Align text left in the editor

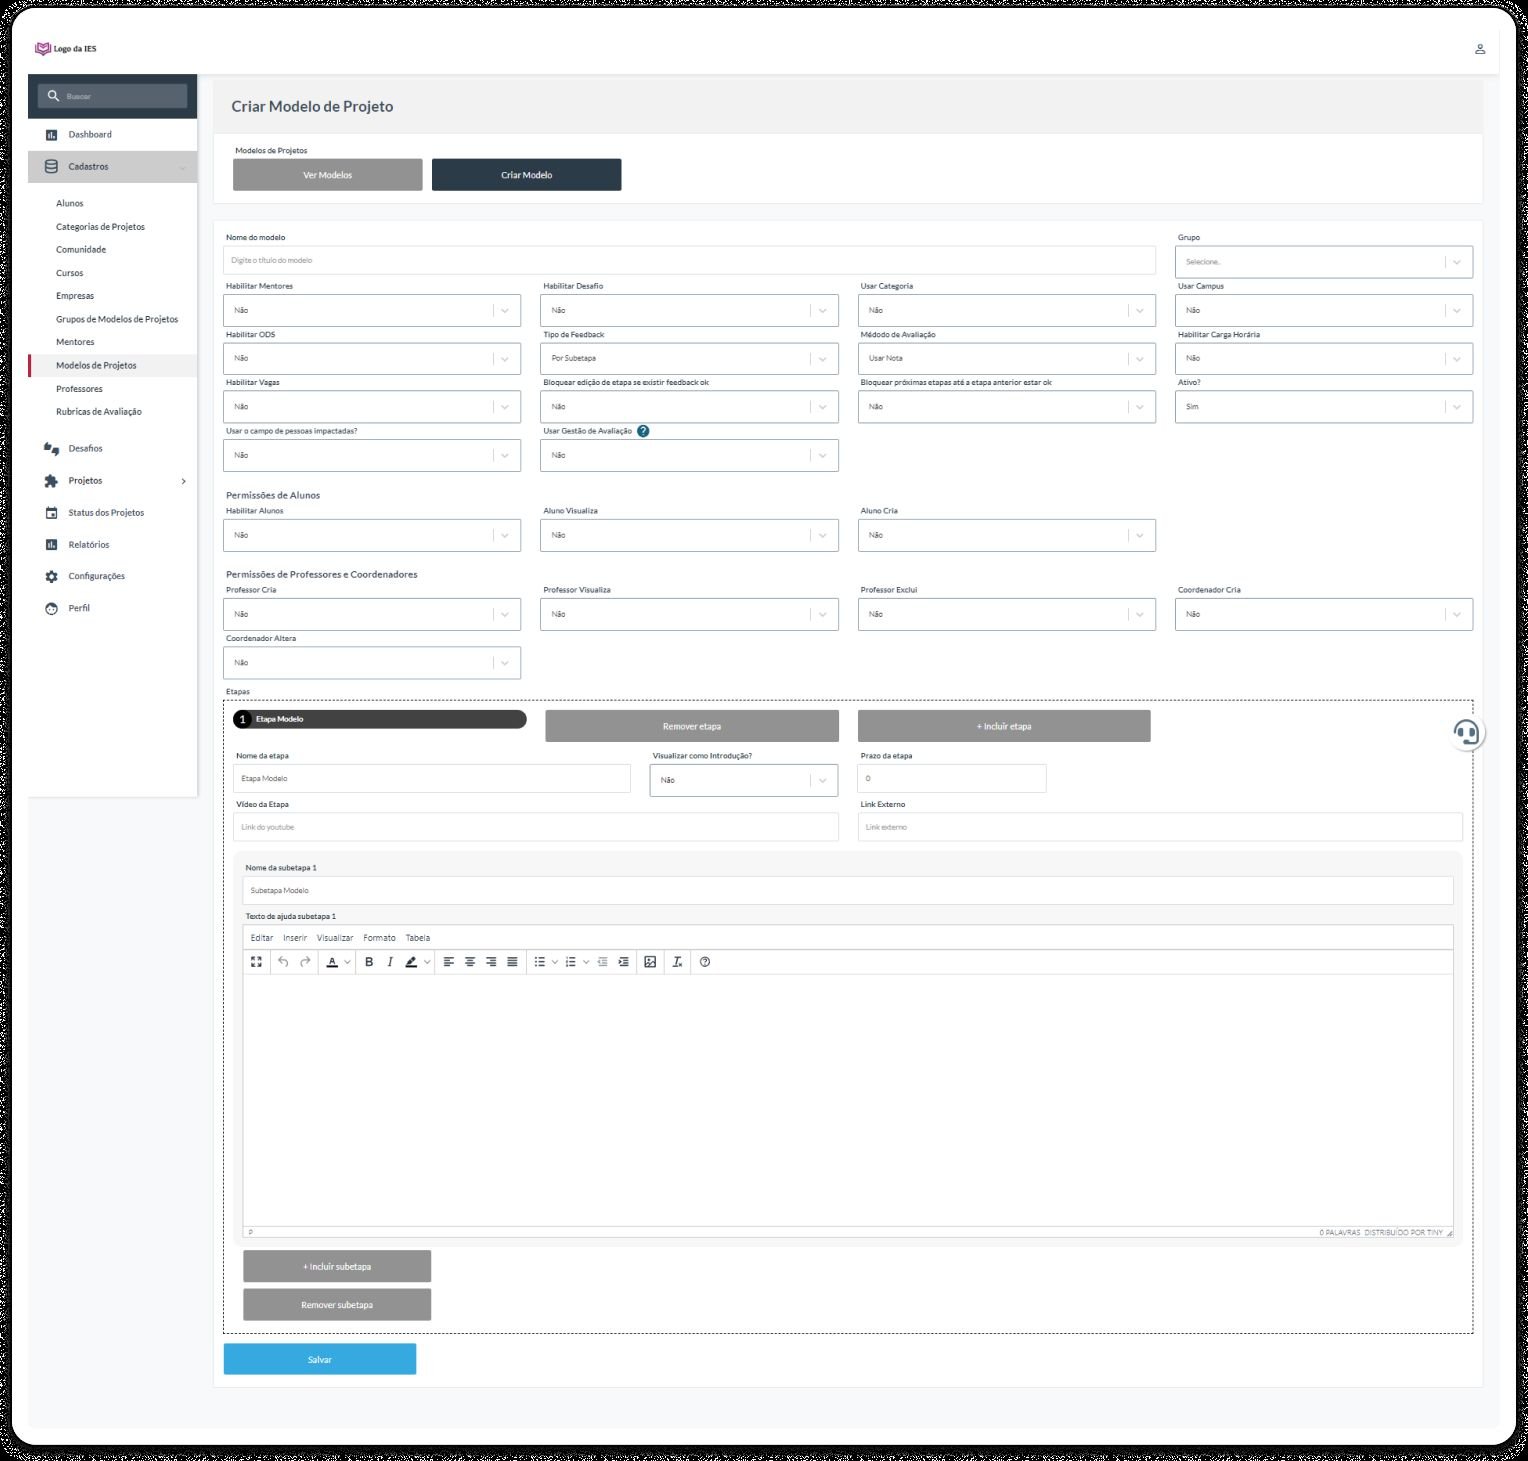pyautogui.click(x=449, y=962)
